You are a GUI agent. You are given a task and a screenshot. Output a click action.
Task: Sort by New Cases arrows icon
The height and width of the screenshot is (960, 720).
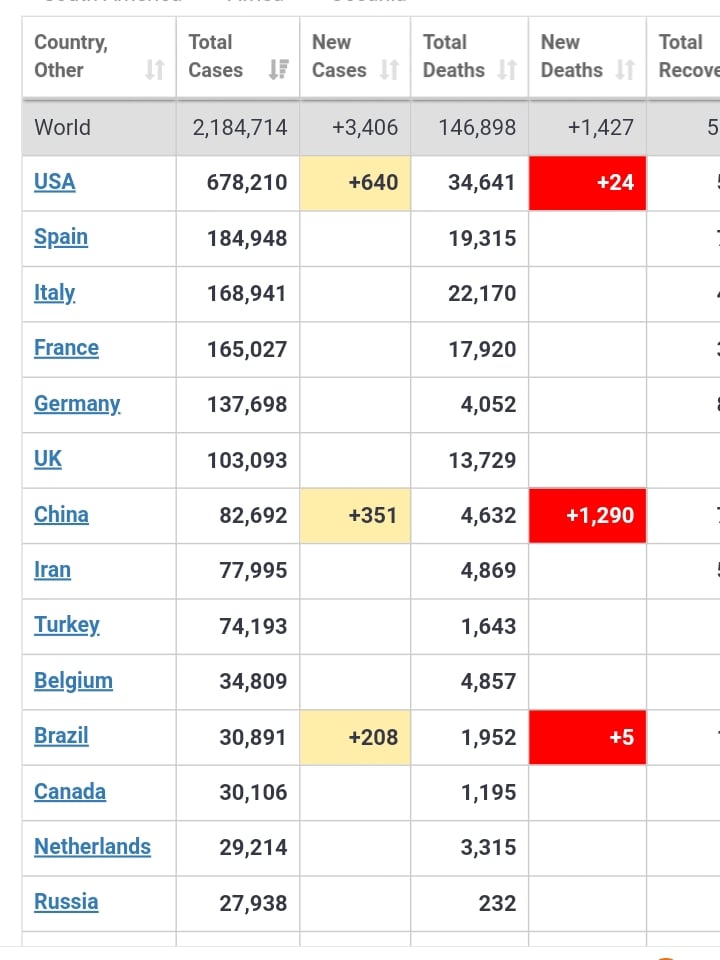pos(389,70)
